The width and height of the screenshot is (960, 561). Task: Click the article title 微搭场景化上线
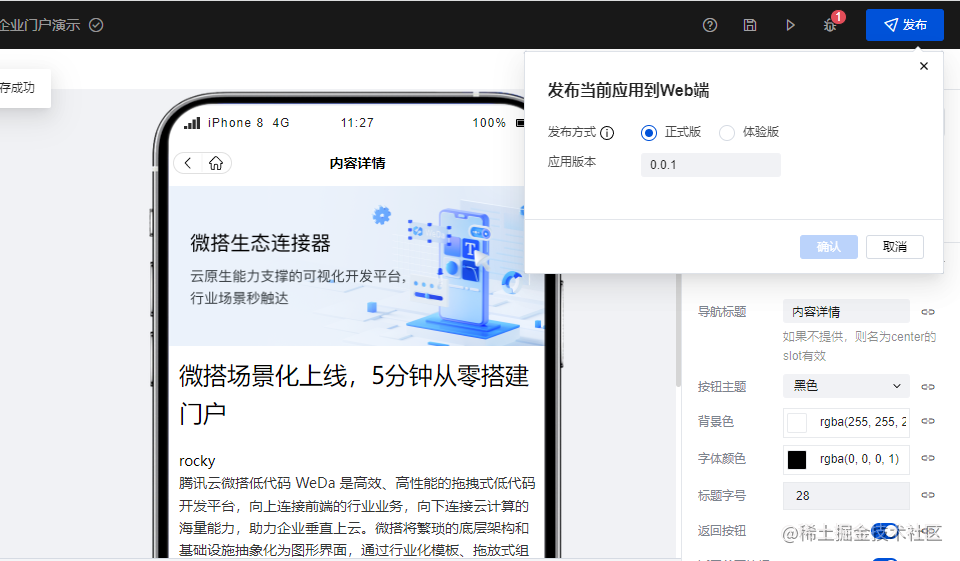click(353, 394)
